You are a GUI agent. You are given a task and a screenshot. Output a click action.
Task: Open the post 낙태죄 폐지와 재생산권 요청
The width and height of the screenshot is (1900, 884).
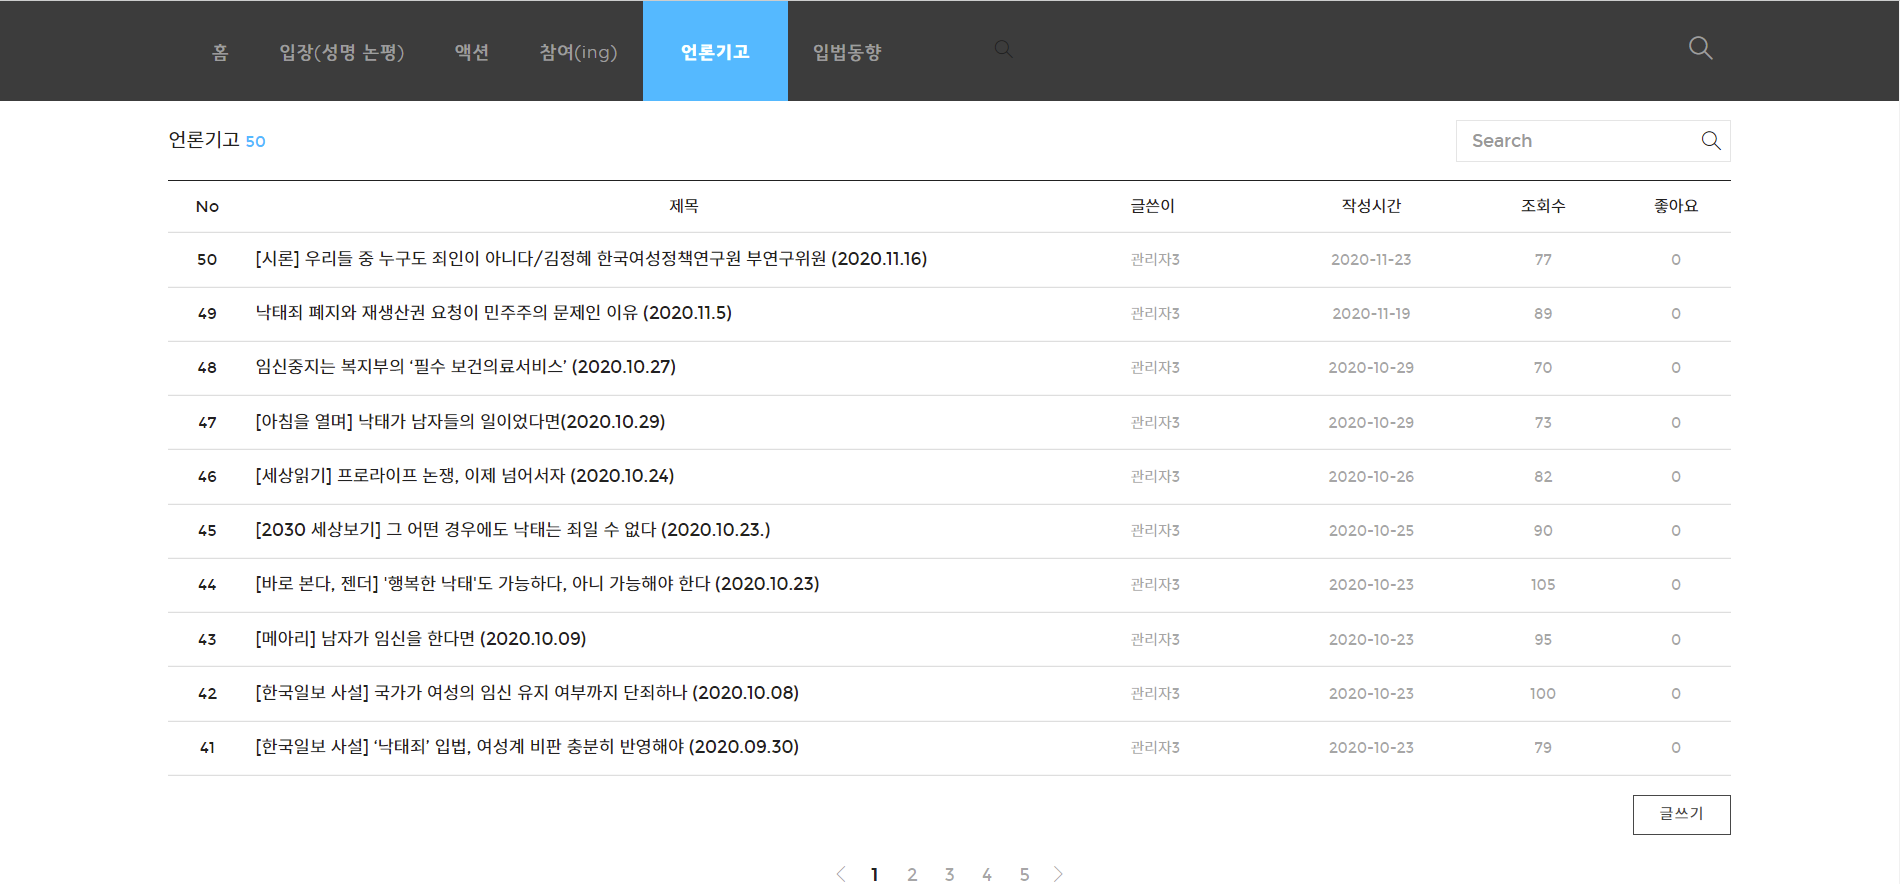tap(493, 313)
